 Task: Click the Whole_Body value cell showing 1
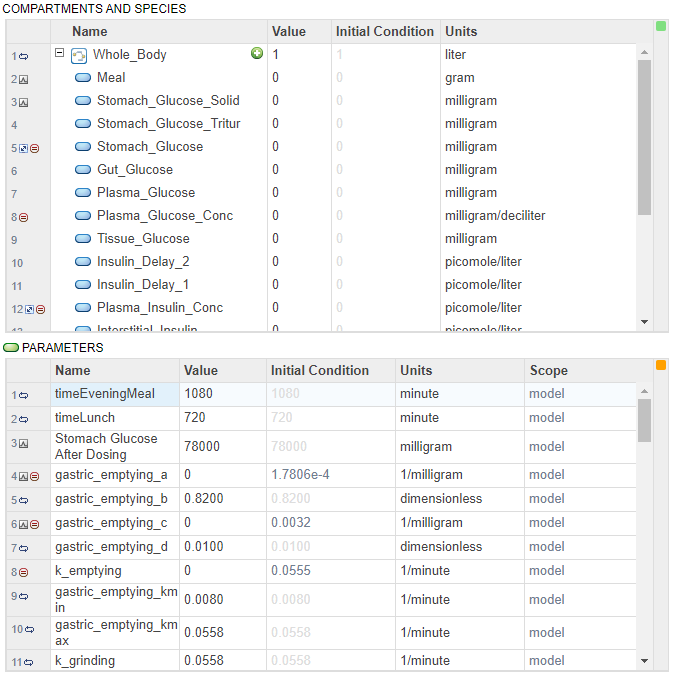click(x=299, y=55)
